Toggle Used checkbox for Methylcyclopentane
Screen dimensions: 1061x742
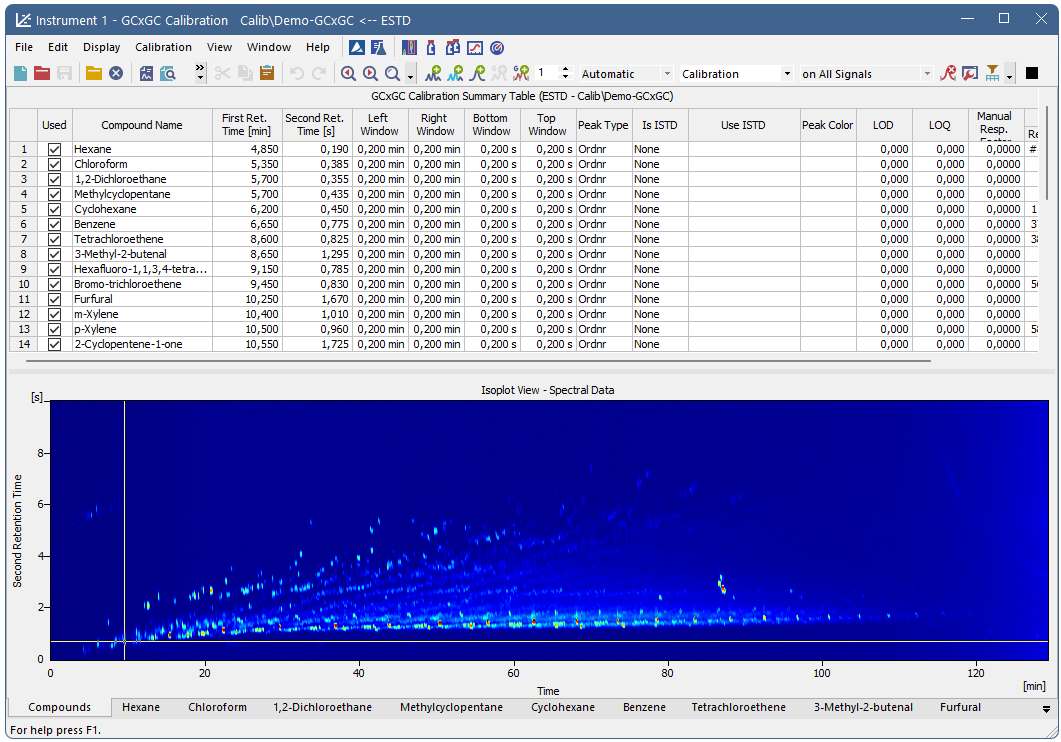[x=54, y=194]
